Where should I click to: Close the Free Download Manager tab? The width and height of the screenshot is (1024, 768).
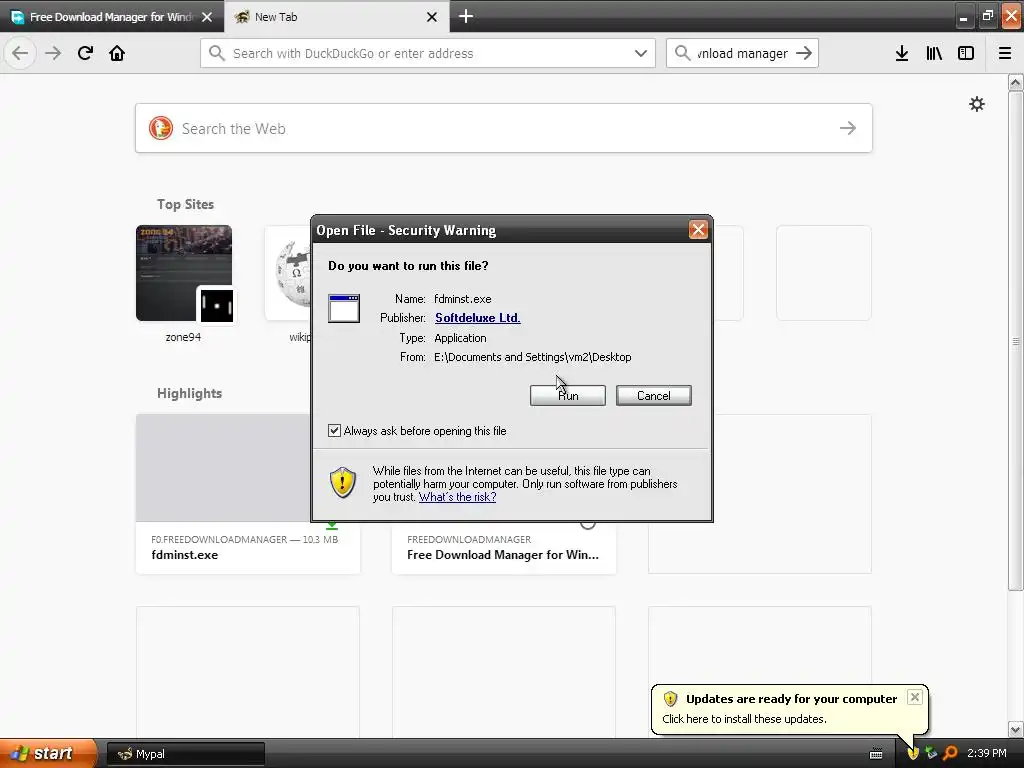point(207,17)
